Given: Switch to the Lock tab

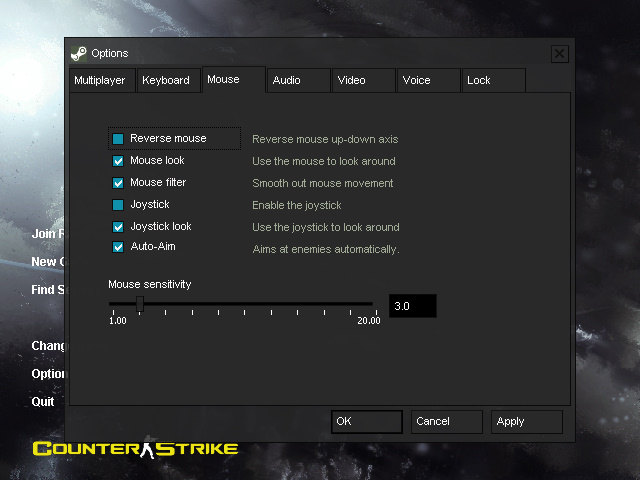Looking at the screenshot, I should [x=493, y=81].
